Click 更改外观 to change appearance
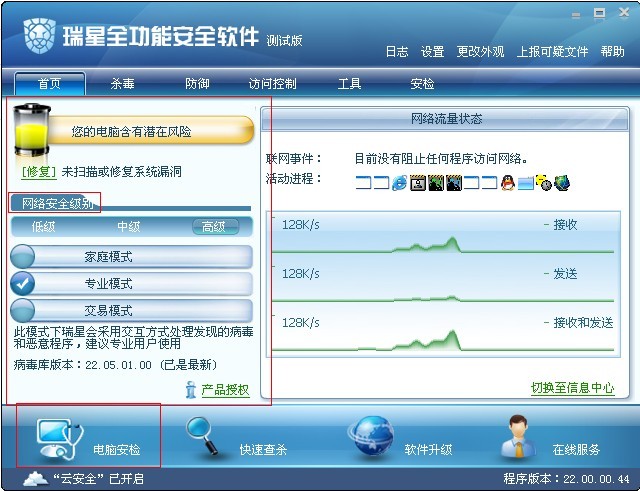640x491 pixels. click(x=480, y=51)
